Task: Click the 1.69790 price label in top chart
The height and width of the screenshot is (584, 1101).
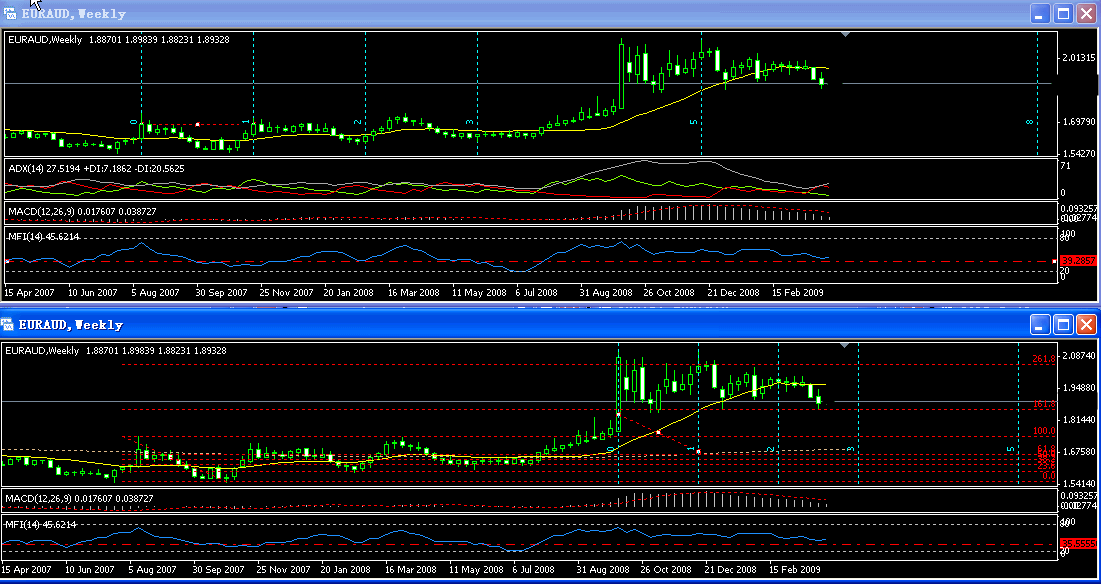Action: (1080, 122)
